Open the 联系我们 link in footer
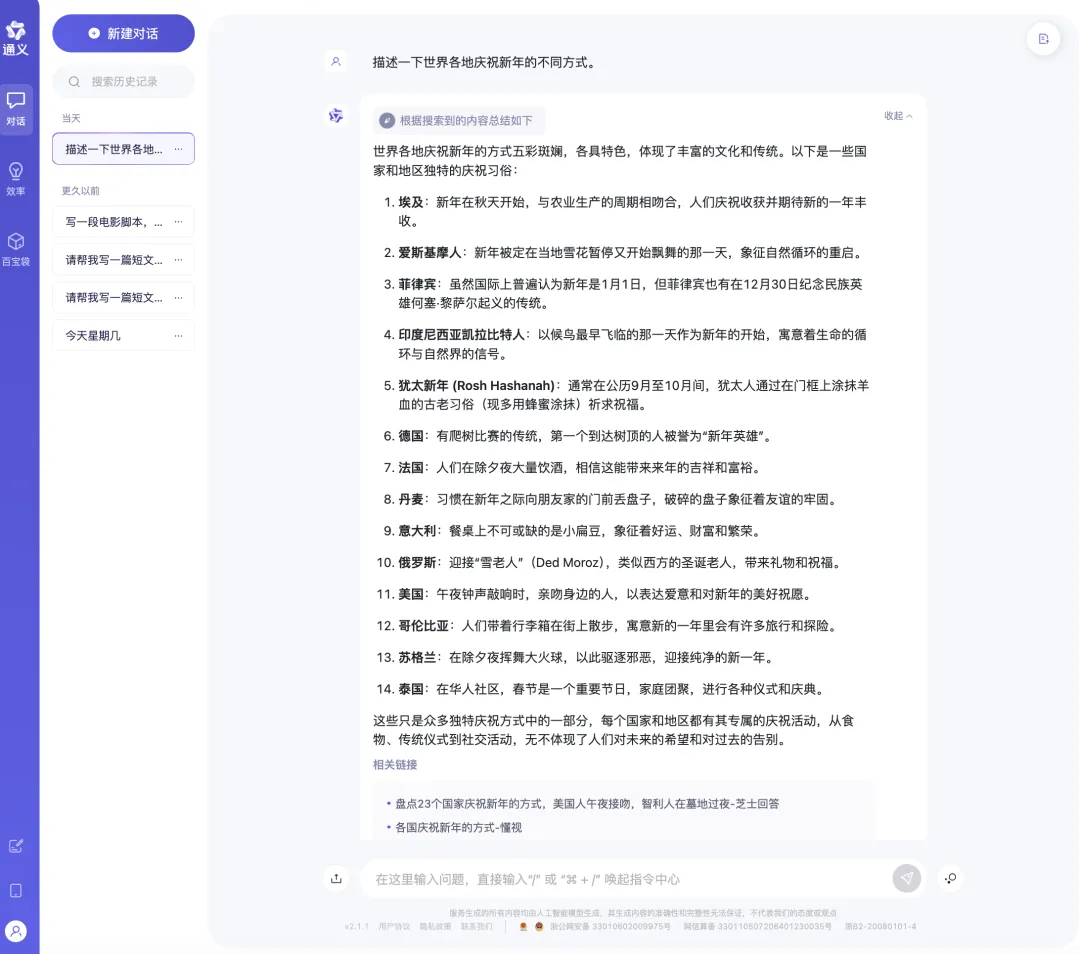1080x954 pixels. (x=477, y=926)
